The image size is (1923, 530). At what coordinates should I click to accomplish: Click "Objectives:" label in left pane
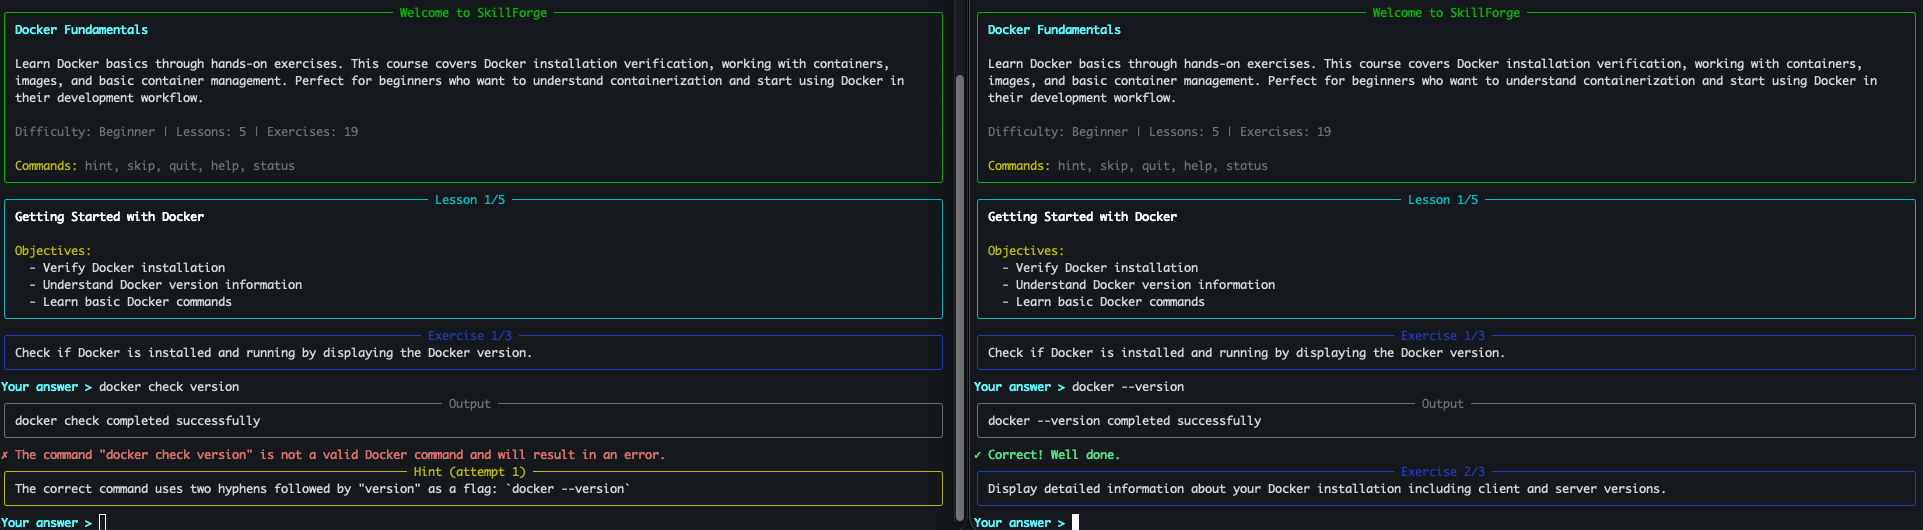pos(53,251)
